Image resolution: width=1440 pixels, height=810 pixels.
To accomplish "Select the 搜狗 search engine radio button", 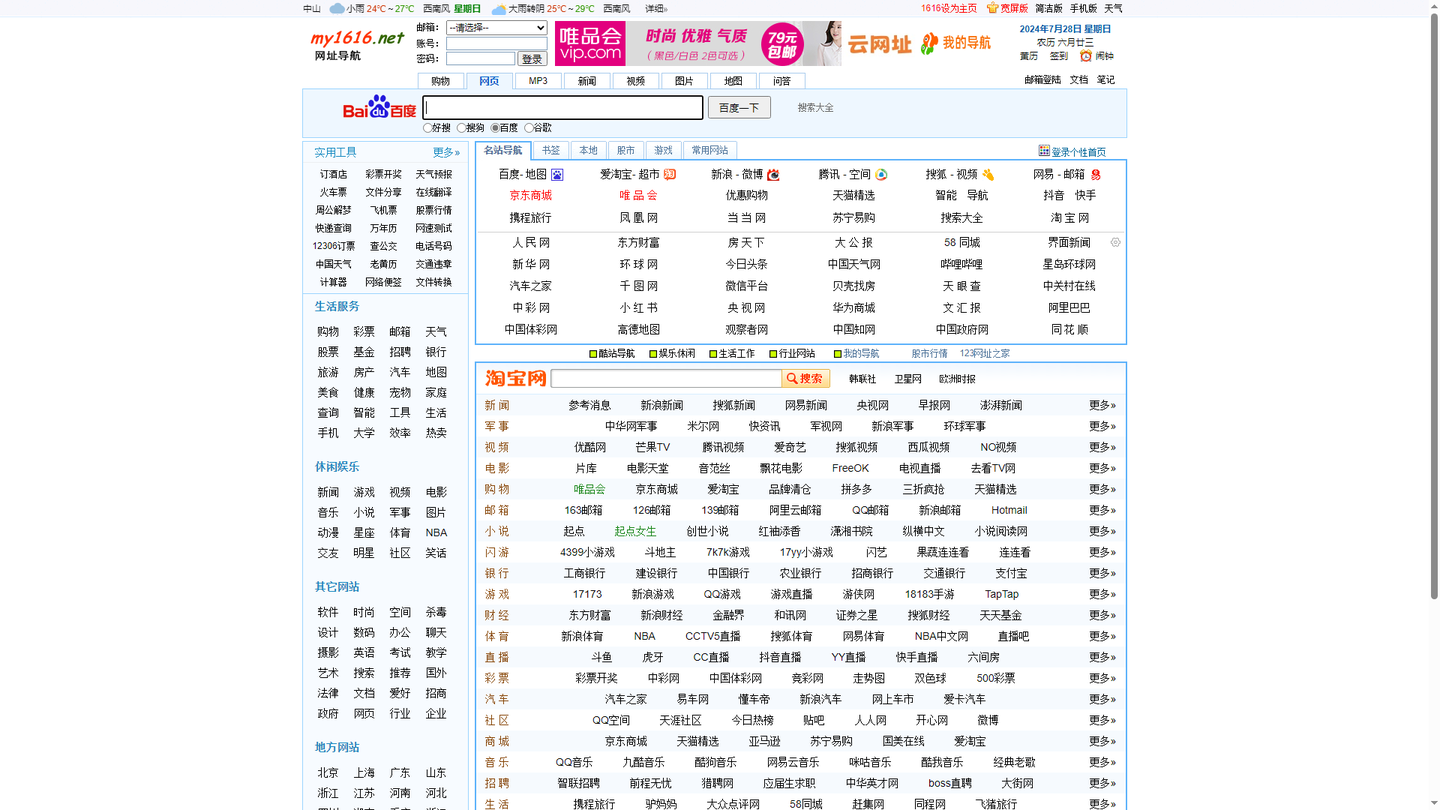I will pos(461,128).
